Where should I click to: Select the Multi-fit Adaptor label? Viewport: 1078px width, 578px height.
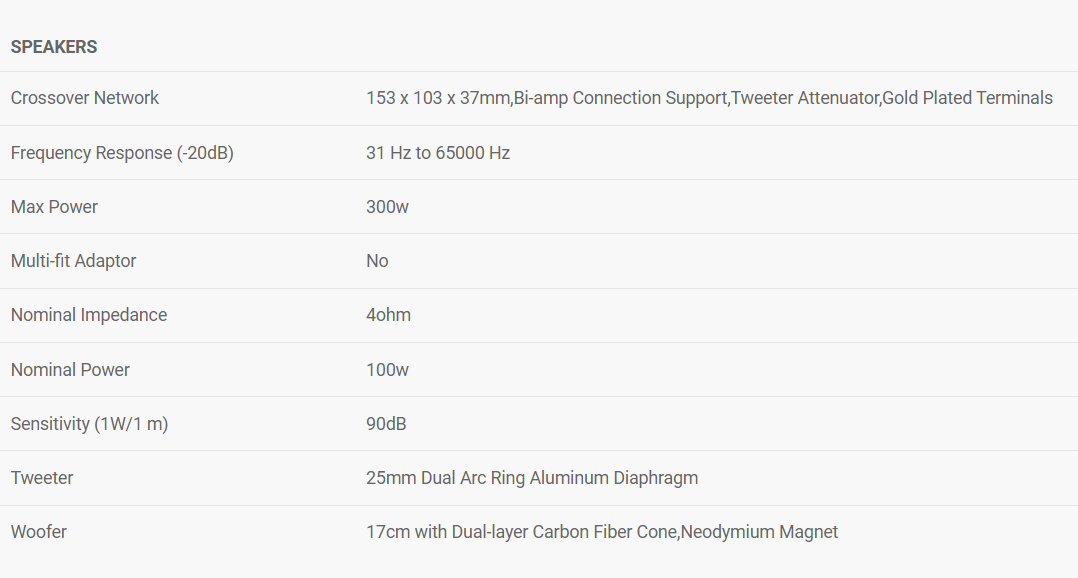tap(73, 261)
